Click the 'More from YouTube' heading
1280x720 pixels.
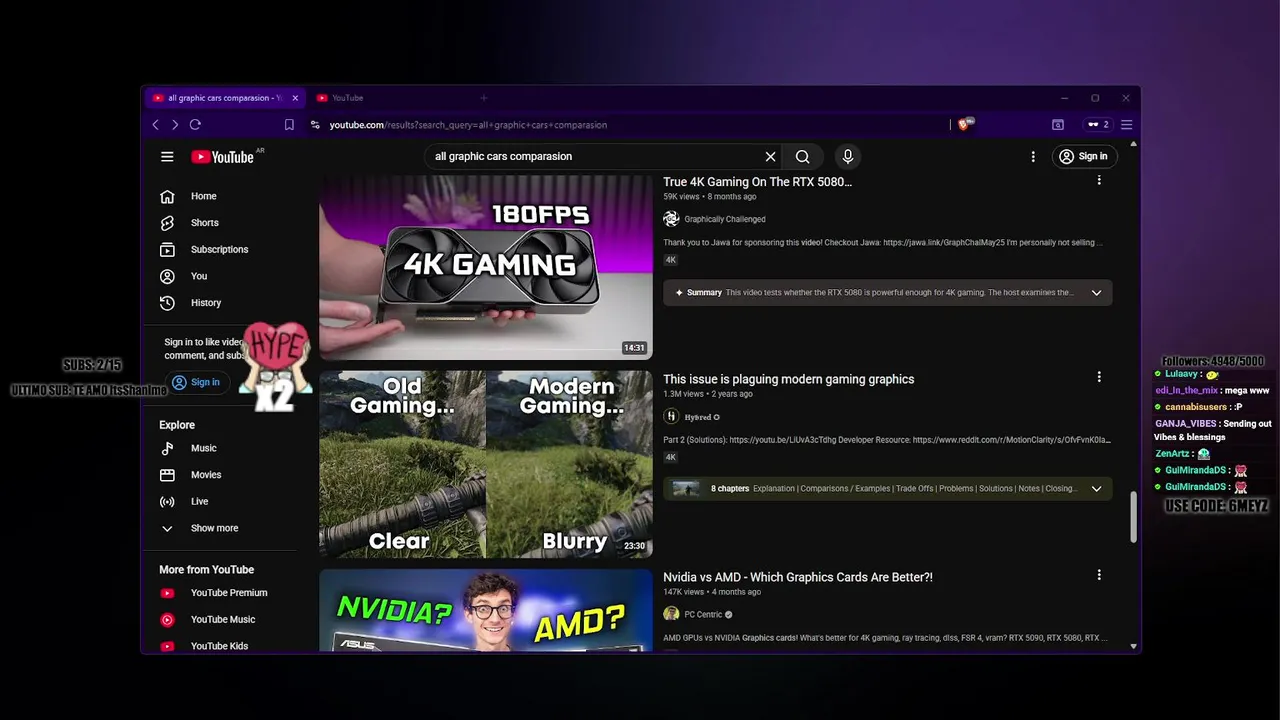click(206, 570)
